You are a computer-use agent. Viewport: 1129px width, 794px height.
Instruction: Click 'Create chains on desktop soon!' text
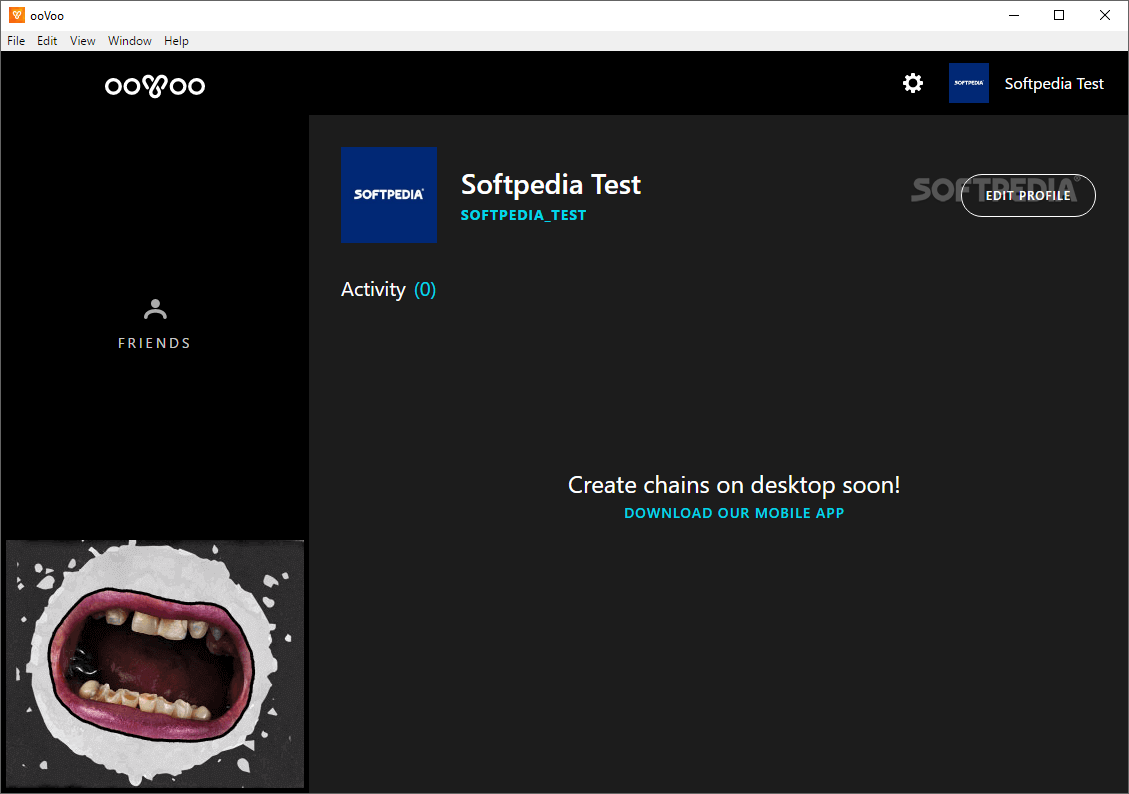click(734, 485)
